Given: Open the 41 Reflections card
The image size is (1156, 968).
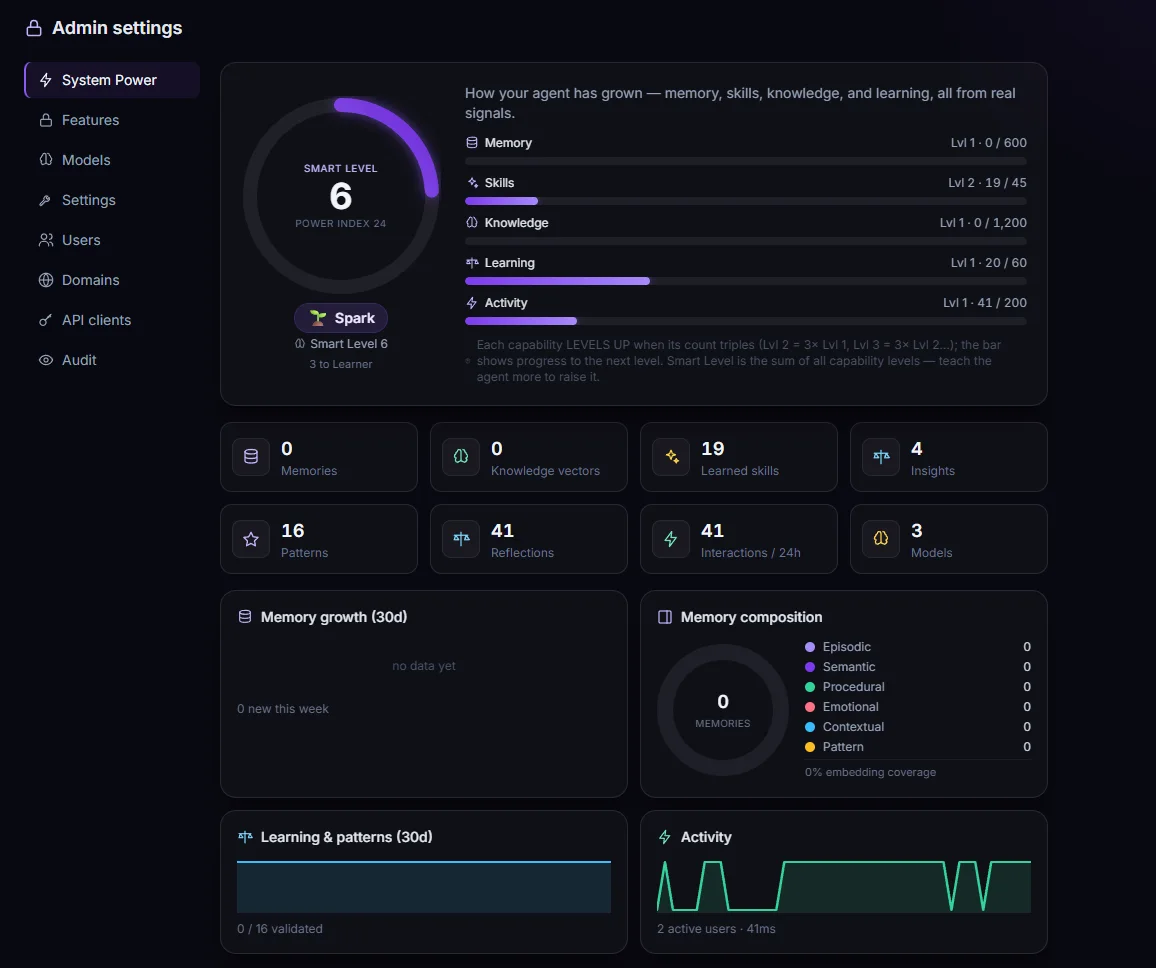Looking at the screenshot, I should click(529, 539).
